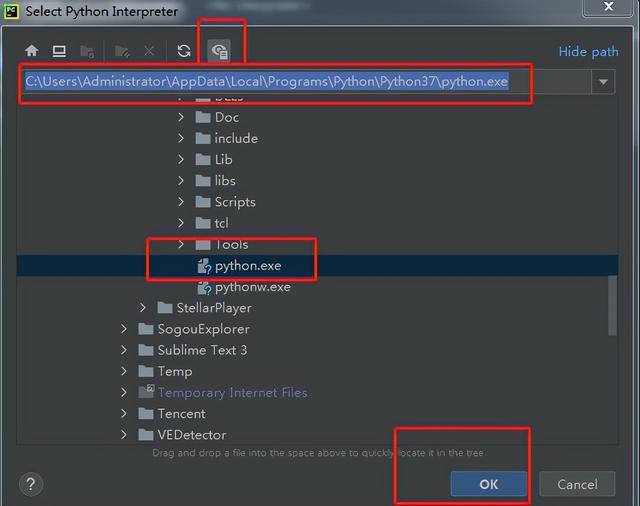
Task: Click the Temporary Internet Files folder icon
Action: click(x=146, y=392)
